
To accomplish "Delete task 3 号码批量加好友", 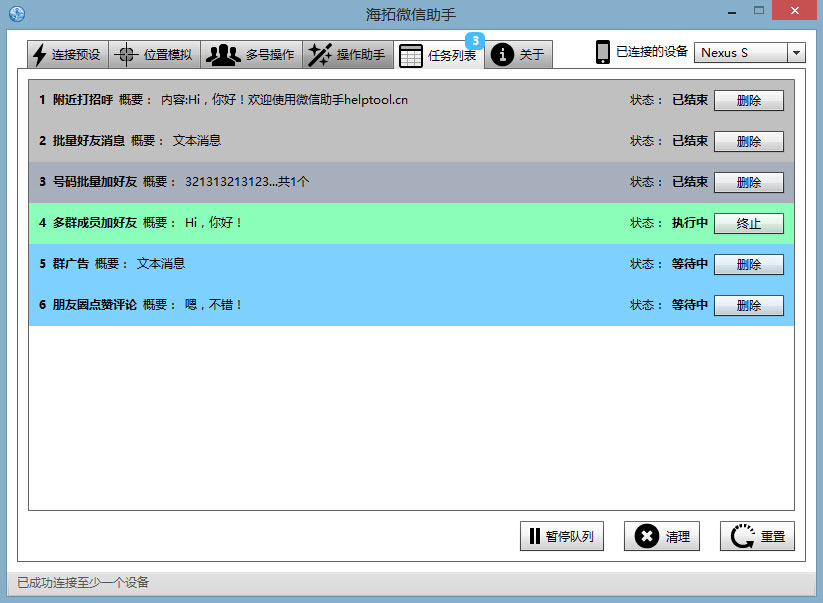I will [748, 183].
